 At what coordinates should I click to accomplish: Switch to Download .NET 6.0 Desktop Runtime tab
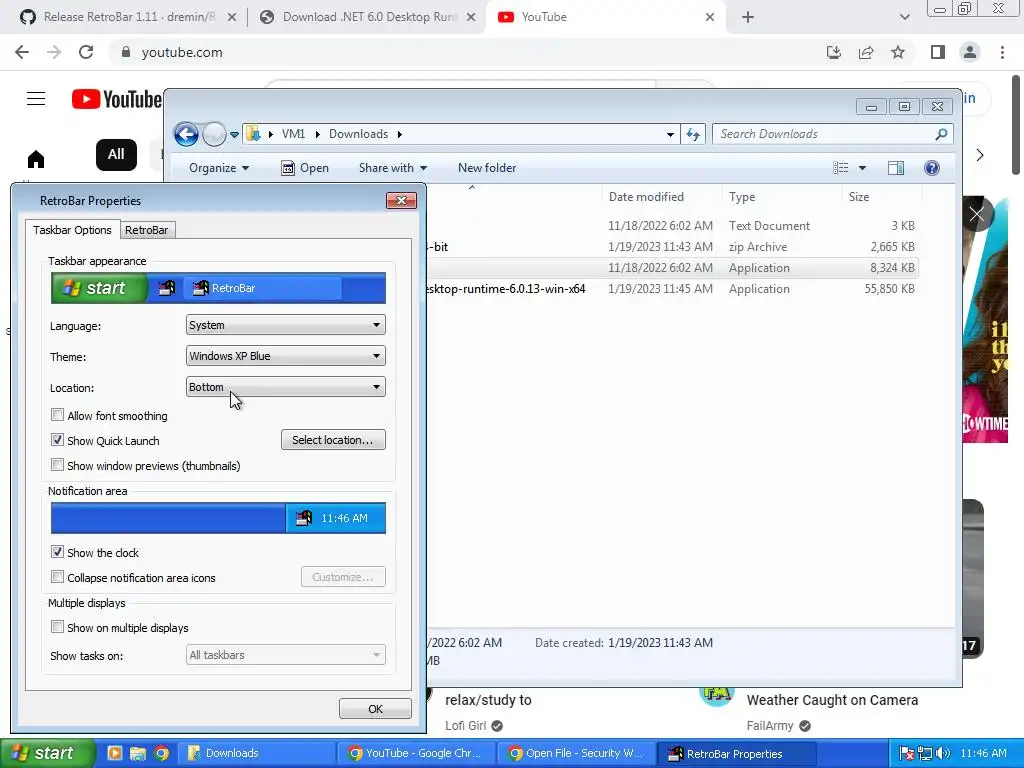tap(366, 17)
